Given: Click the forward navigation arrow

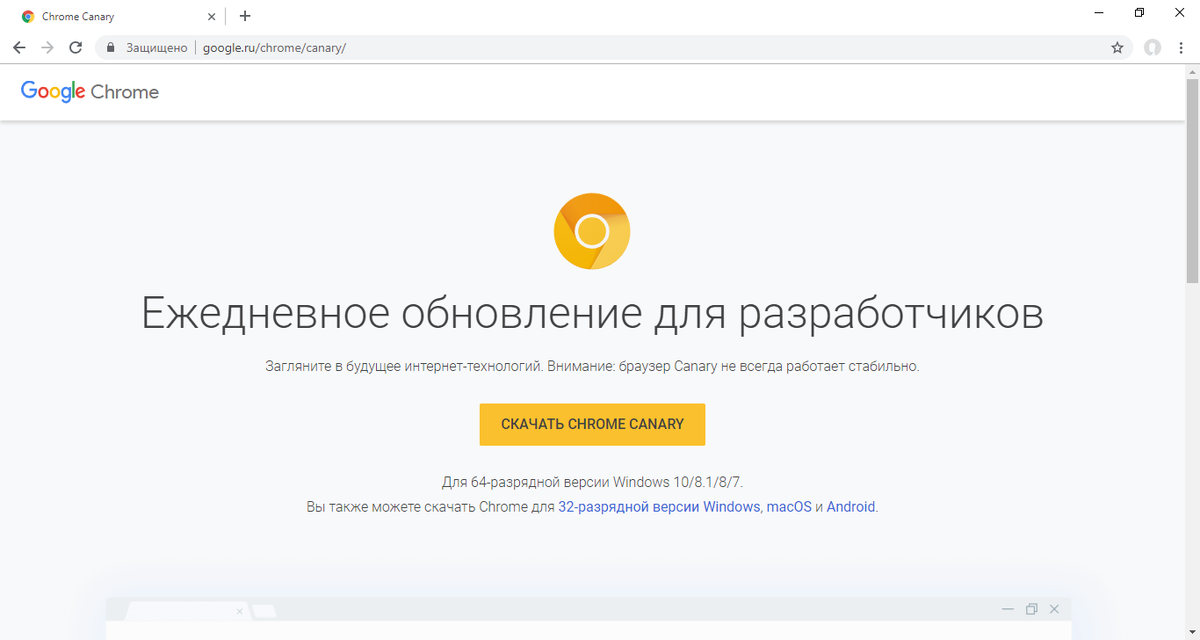Looking at the screenshot, I should tap(47, 47).
